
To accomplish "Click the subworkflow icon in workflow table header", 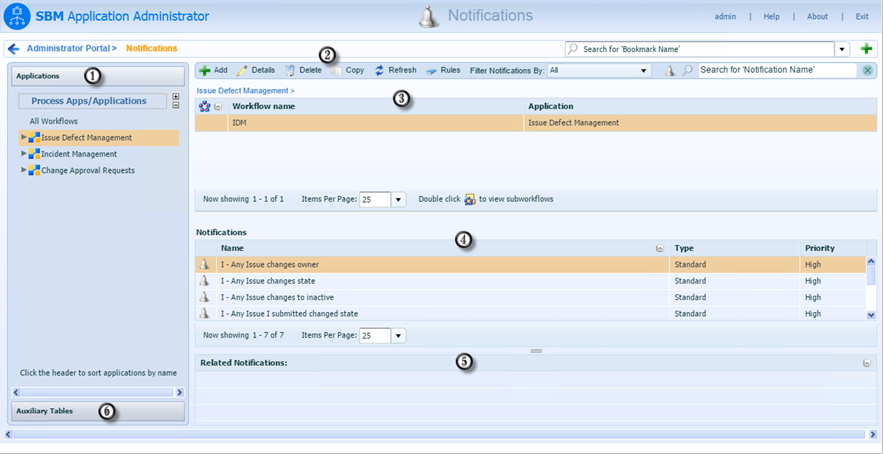I will [205, 106].
